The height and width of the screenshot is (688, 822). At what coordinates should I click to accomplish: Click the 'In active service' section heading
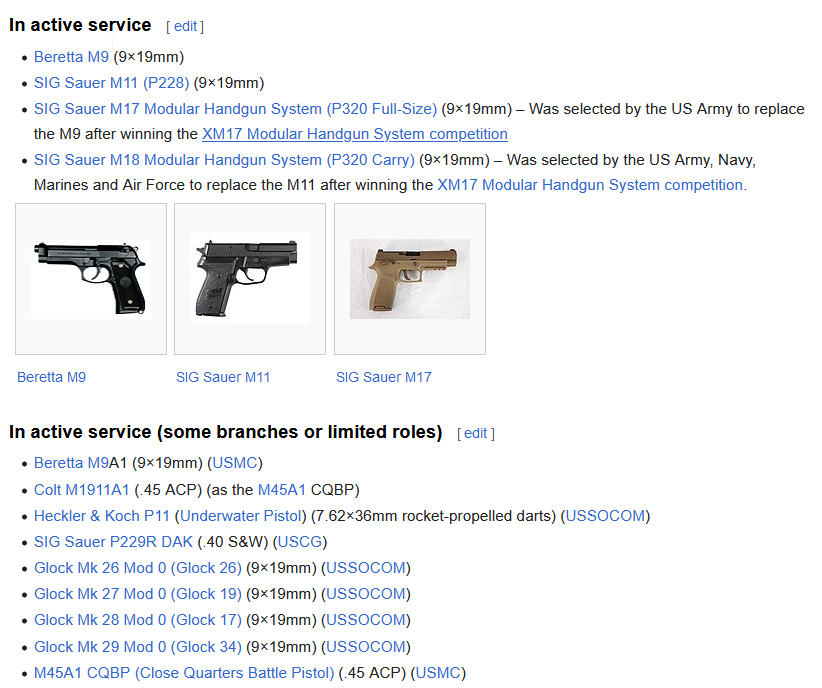click(x=80, y=25)
